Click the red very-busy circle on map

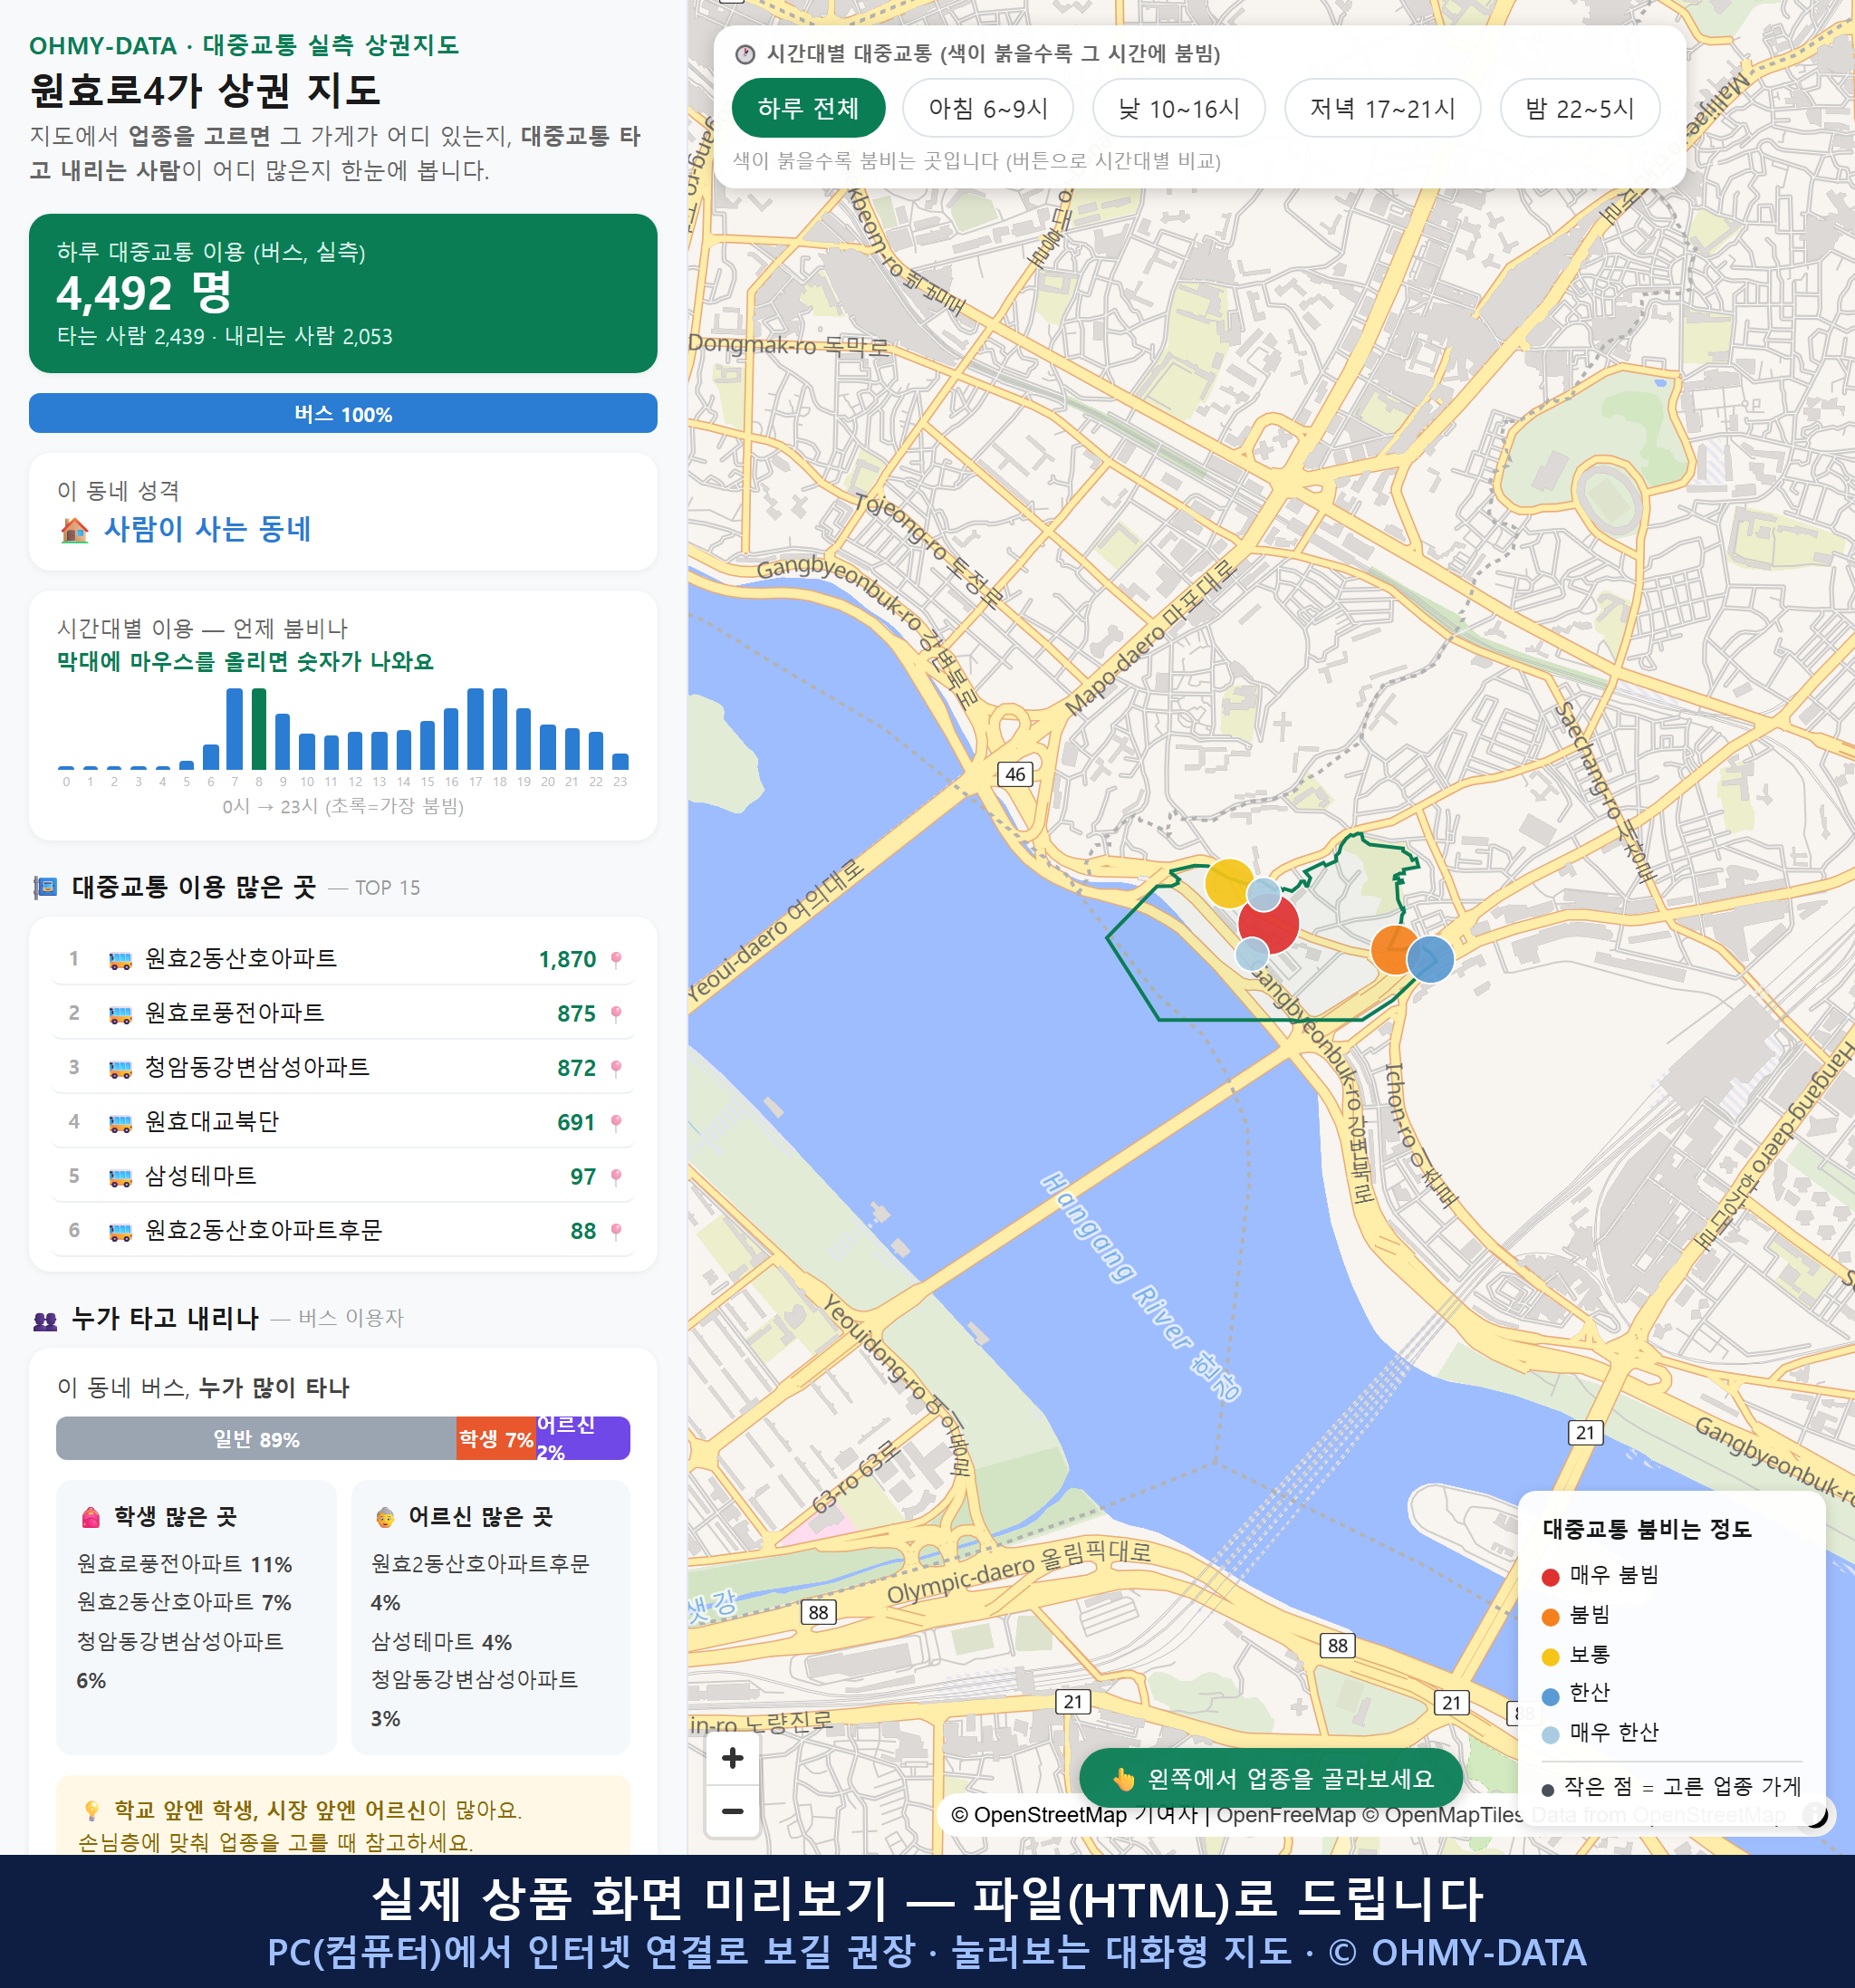tap(1269, 924)
